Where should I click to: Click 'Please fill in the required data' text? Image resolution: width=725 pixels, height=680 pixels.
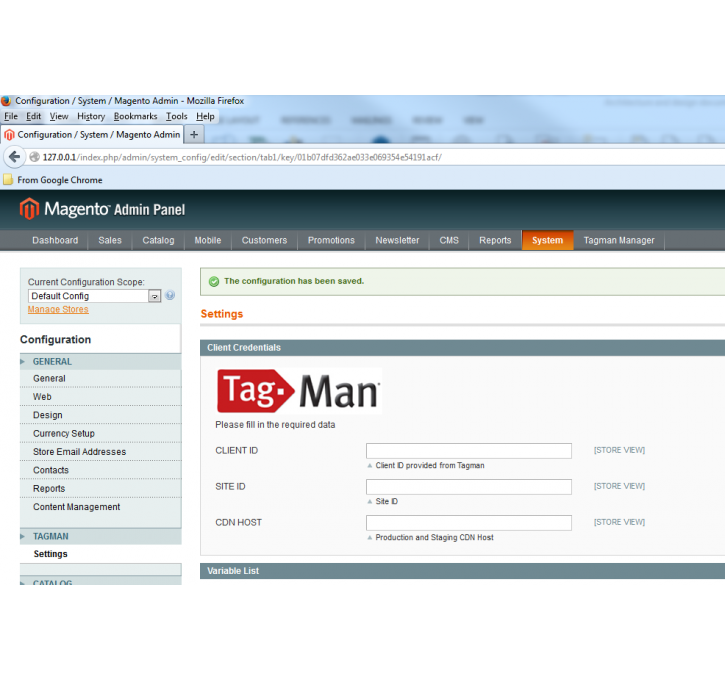(x=275, y=425)
